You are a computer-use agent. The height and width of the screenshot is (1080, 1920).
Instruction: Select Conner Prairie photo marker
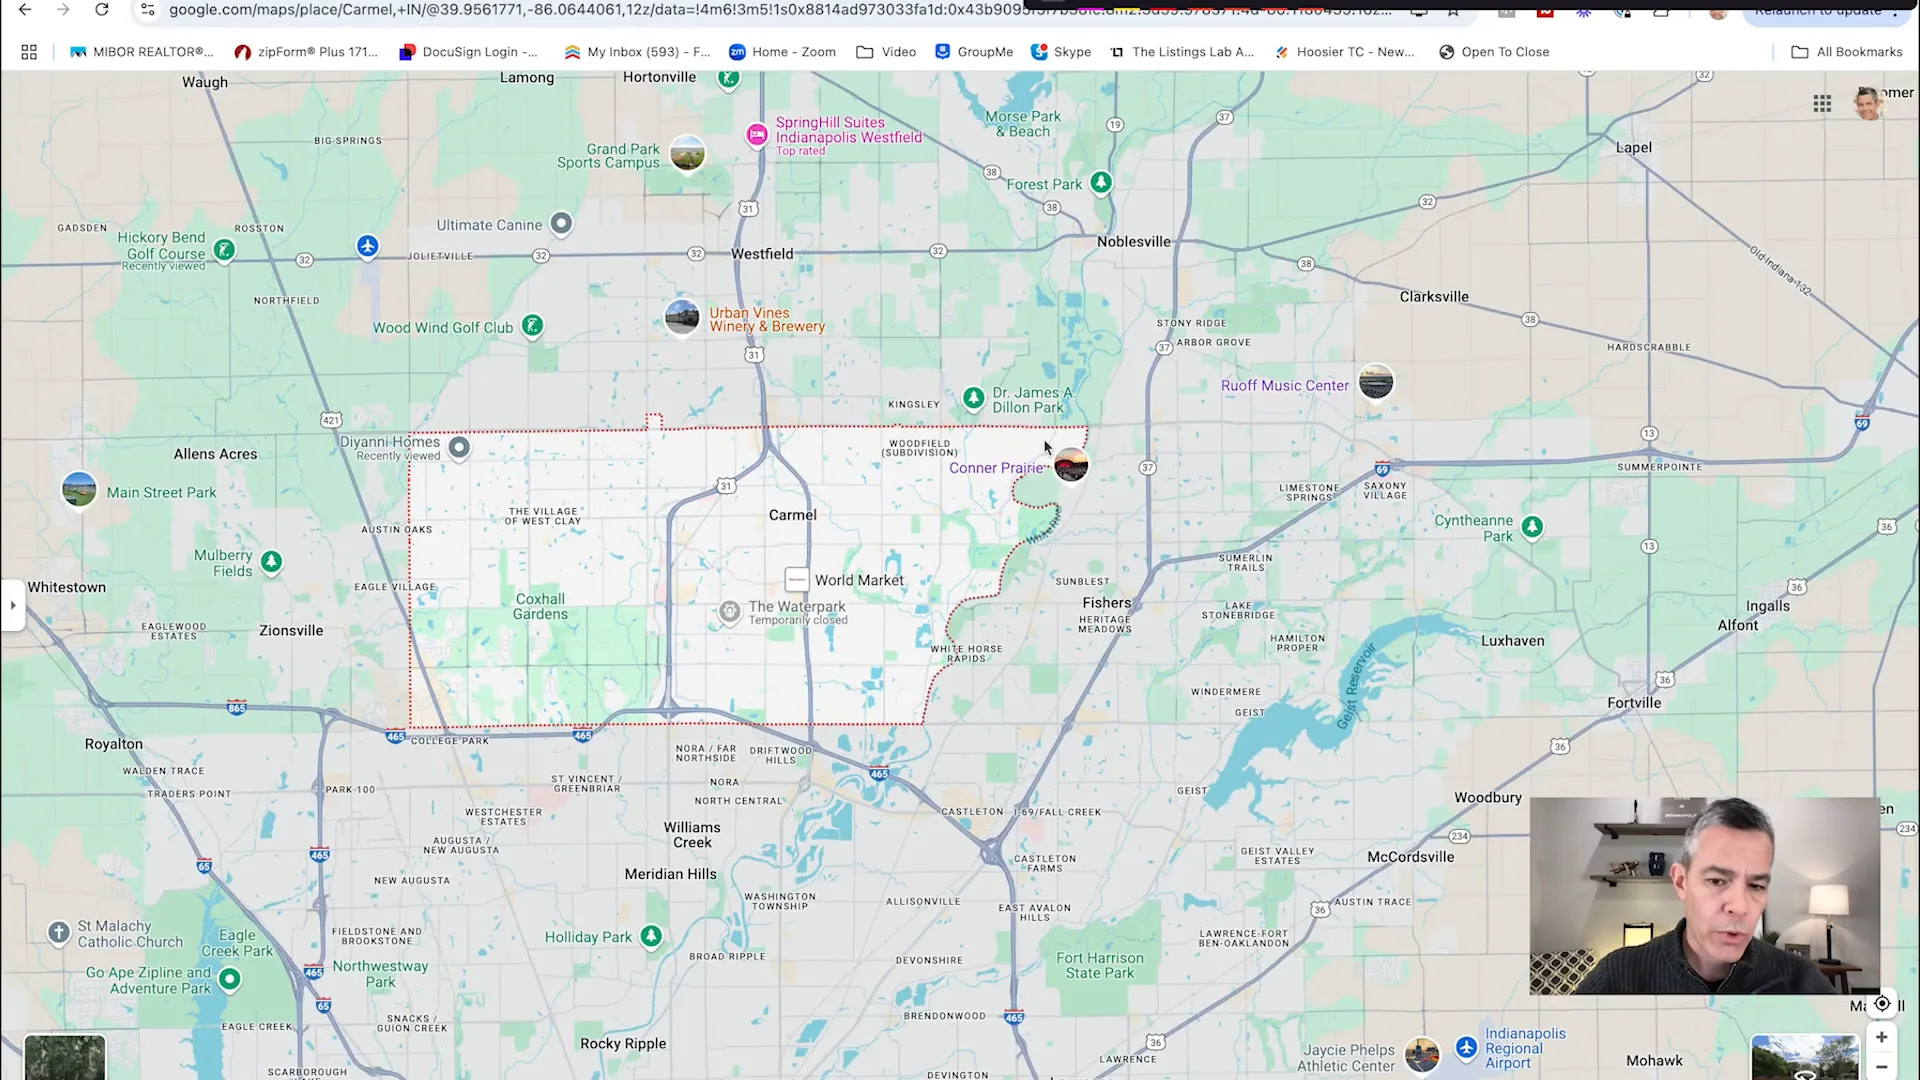point(1071,465)
